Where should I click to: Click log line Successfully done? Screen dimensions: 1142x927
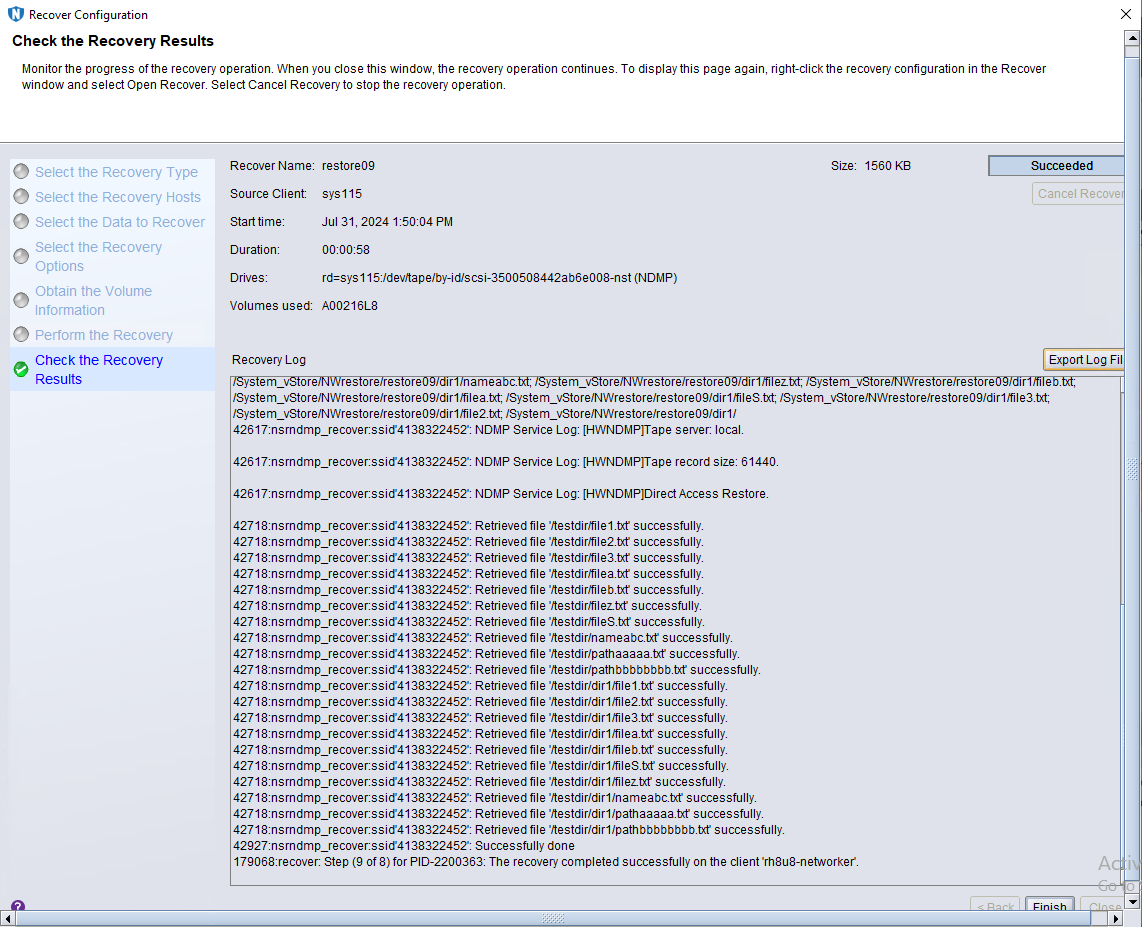[404, 846]
